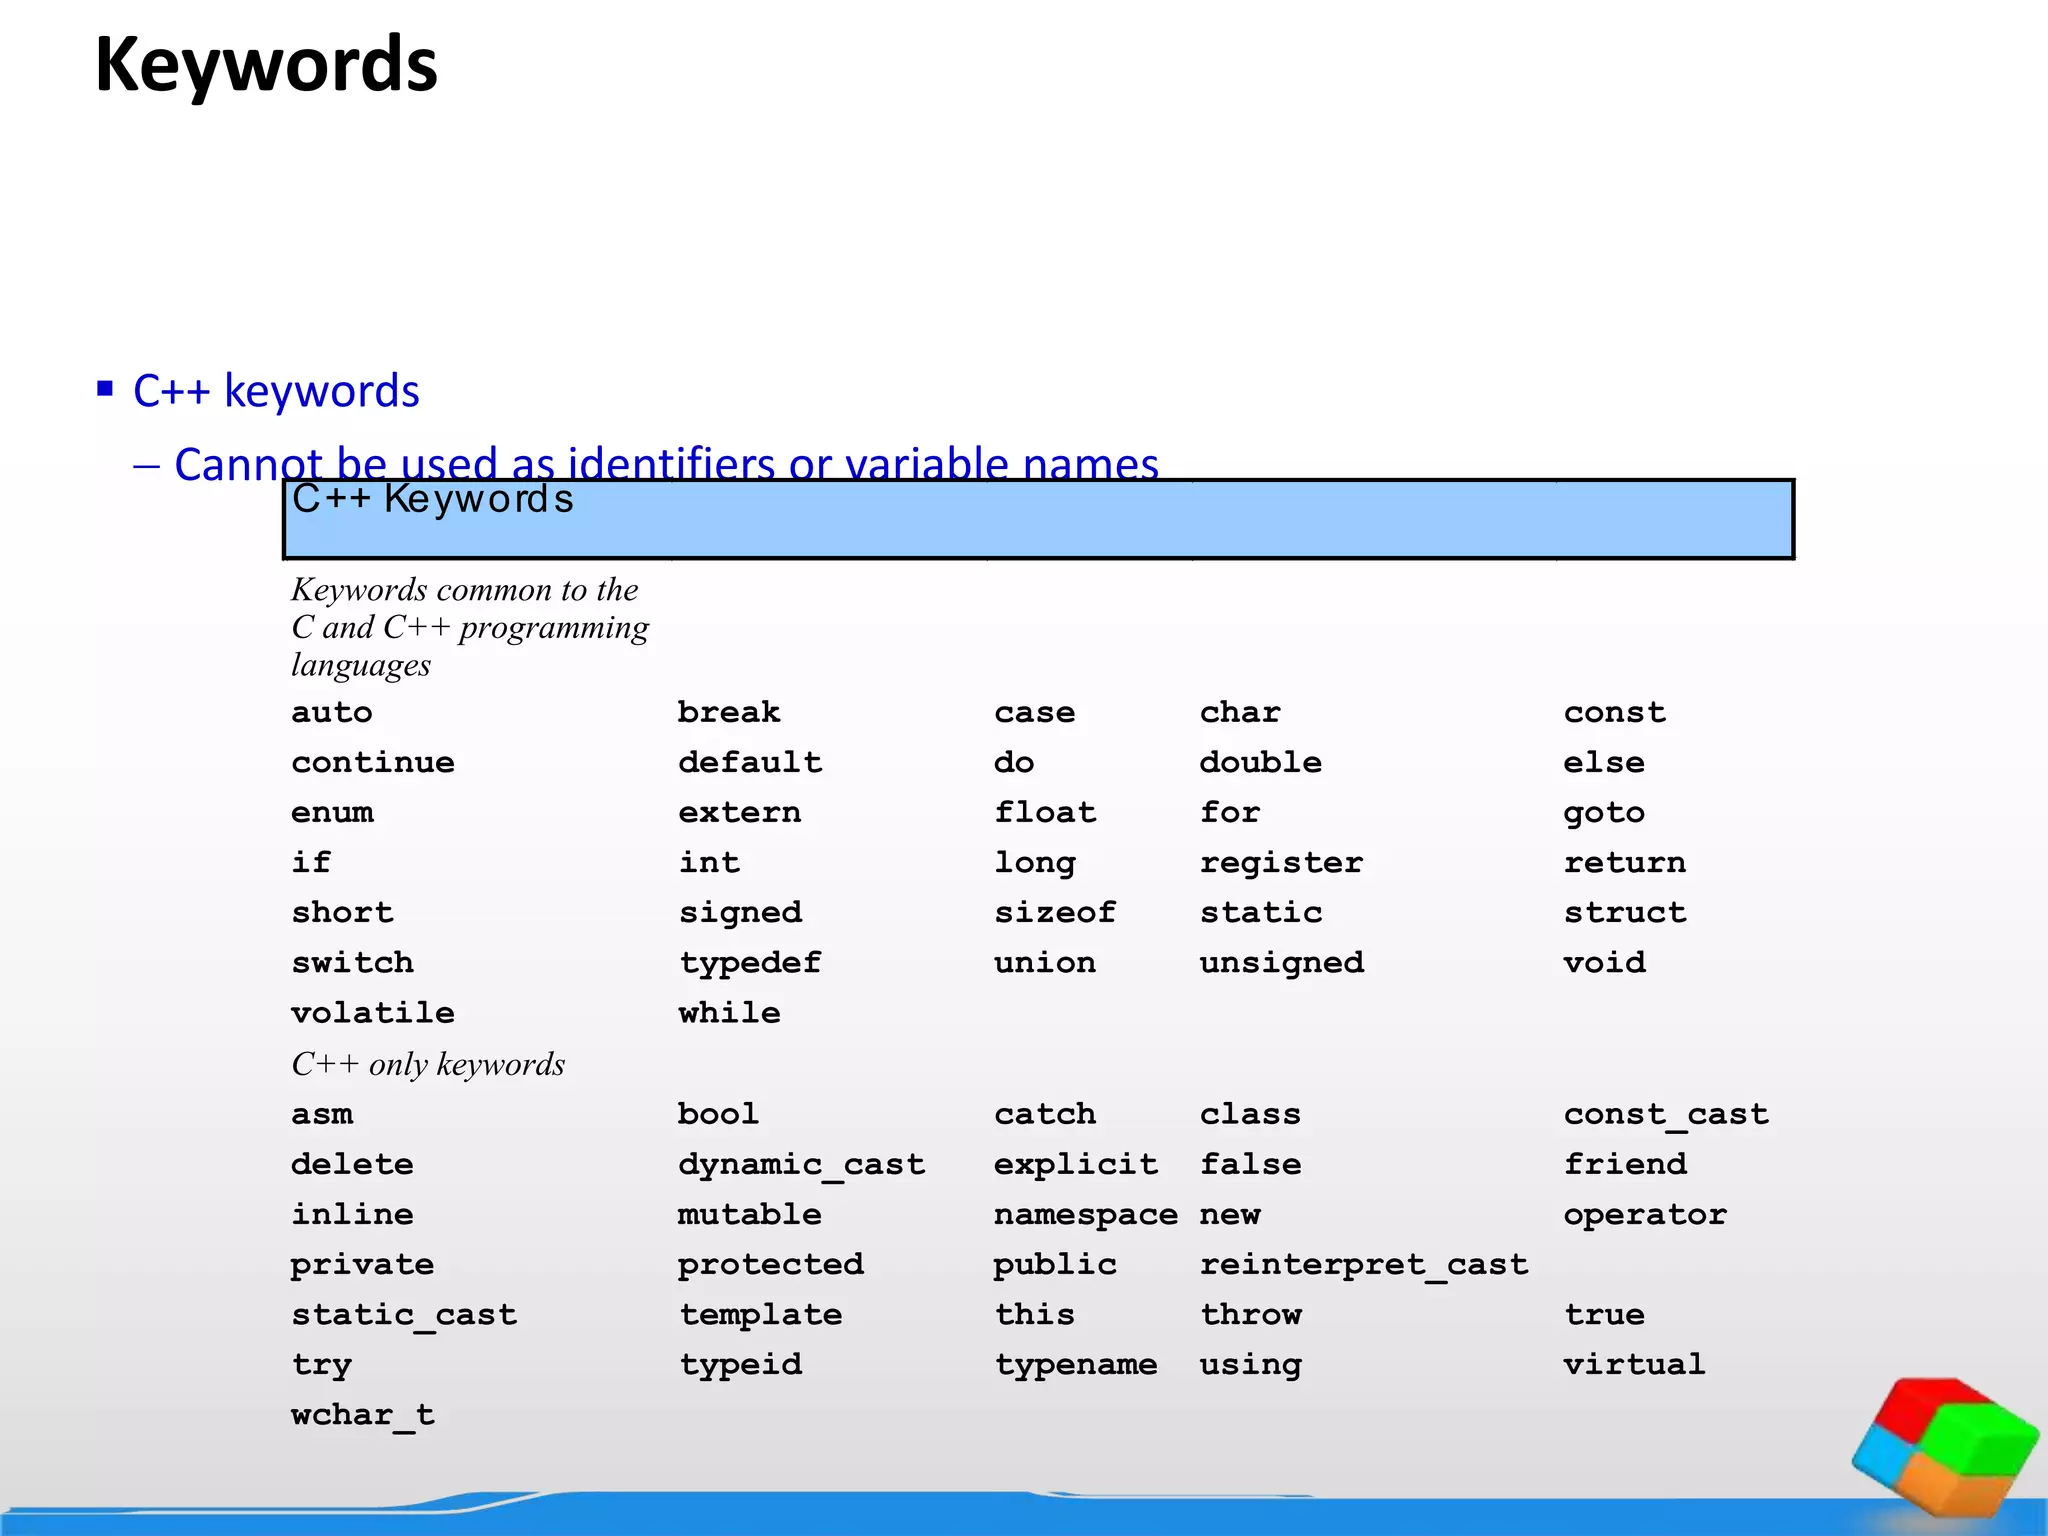Select the 'C++ keywords' bullet text

[276, 390]
